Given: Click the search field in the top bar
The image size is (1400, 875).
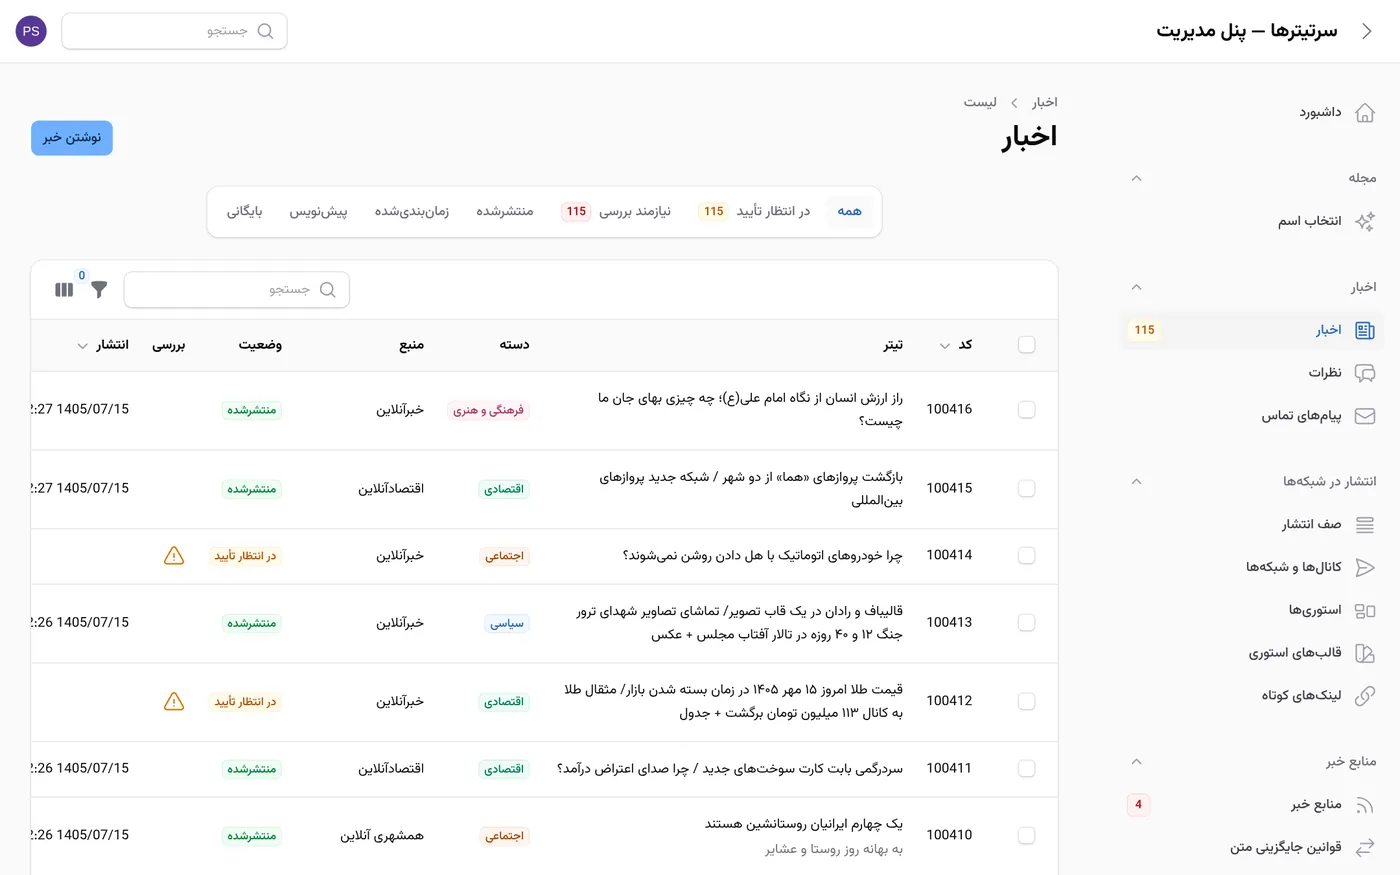Looking at the screenshot, I should click(x=174, y=31).
